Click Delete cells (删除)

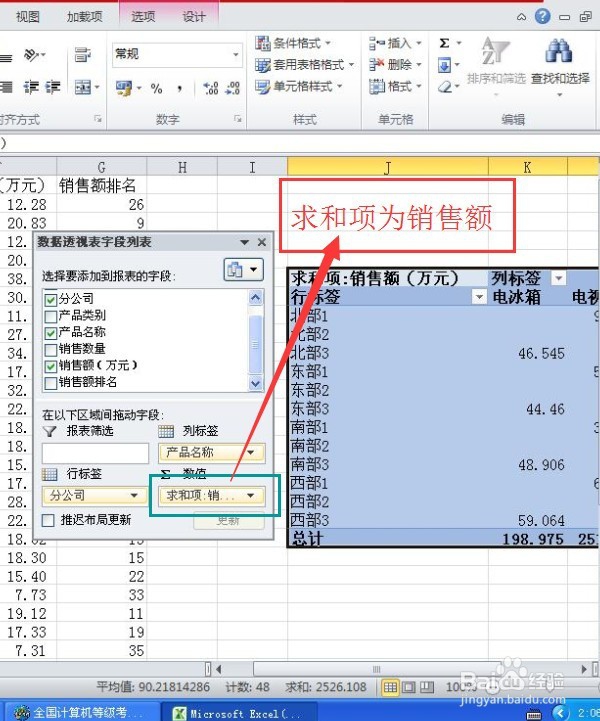click(394, 65)
